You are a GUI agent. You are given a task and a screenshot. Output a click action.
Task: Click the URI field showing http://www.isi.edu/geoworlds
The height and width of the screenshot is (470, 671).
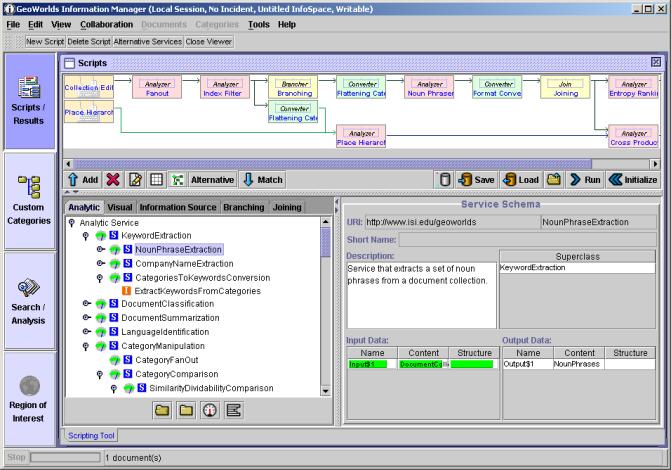pyautogui.click(x=452, y=222)
